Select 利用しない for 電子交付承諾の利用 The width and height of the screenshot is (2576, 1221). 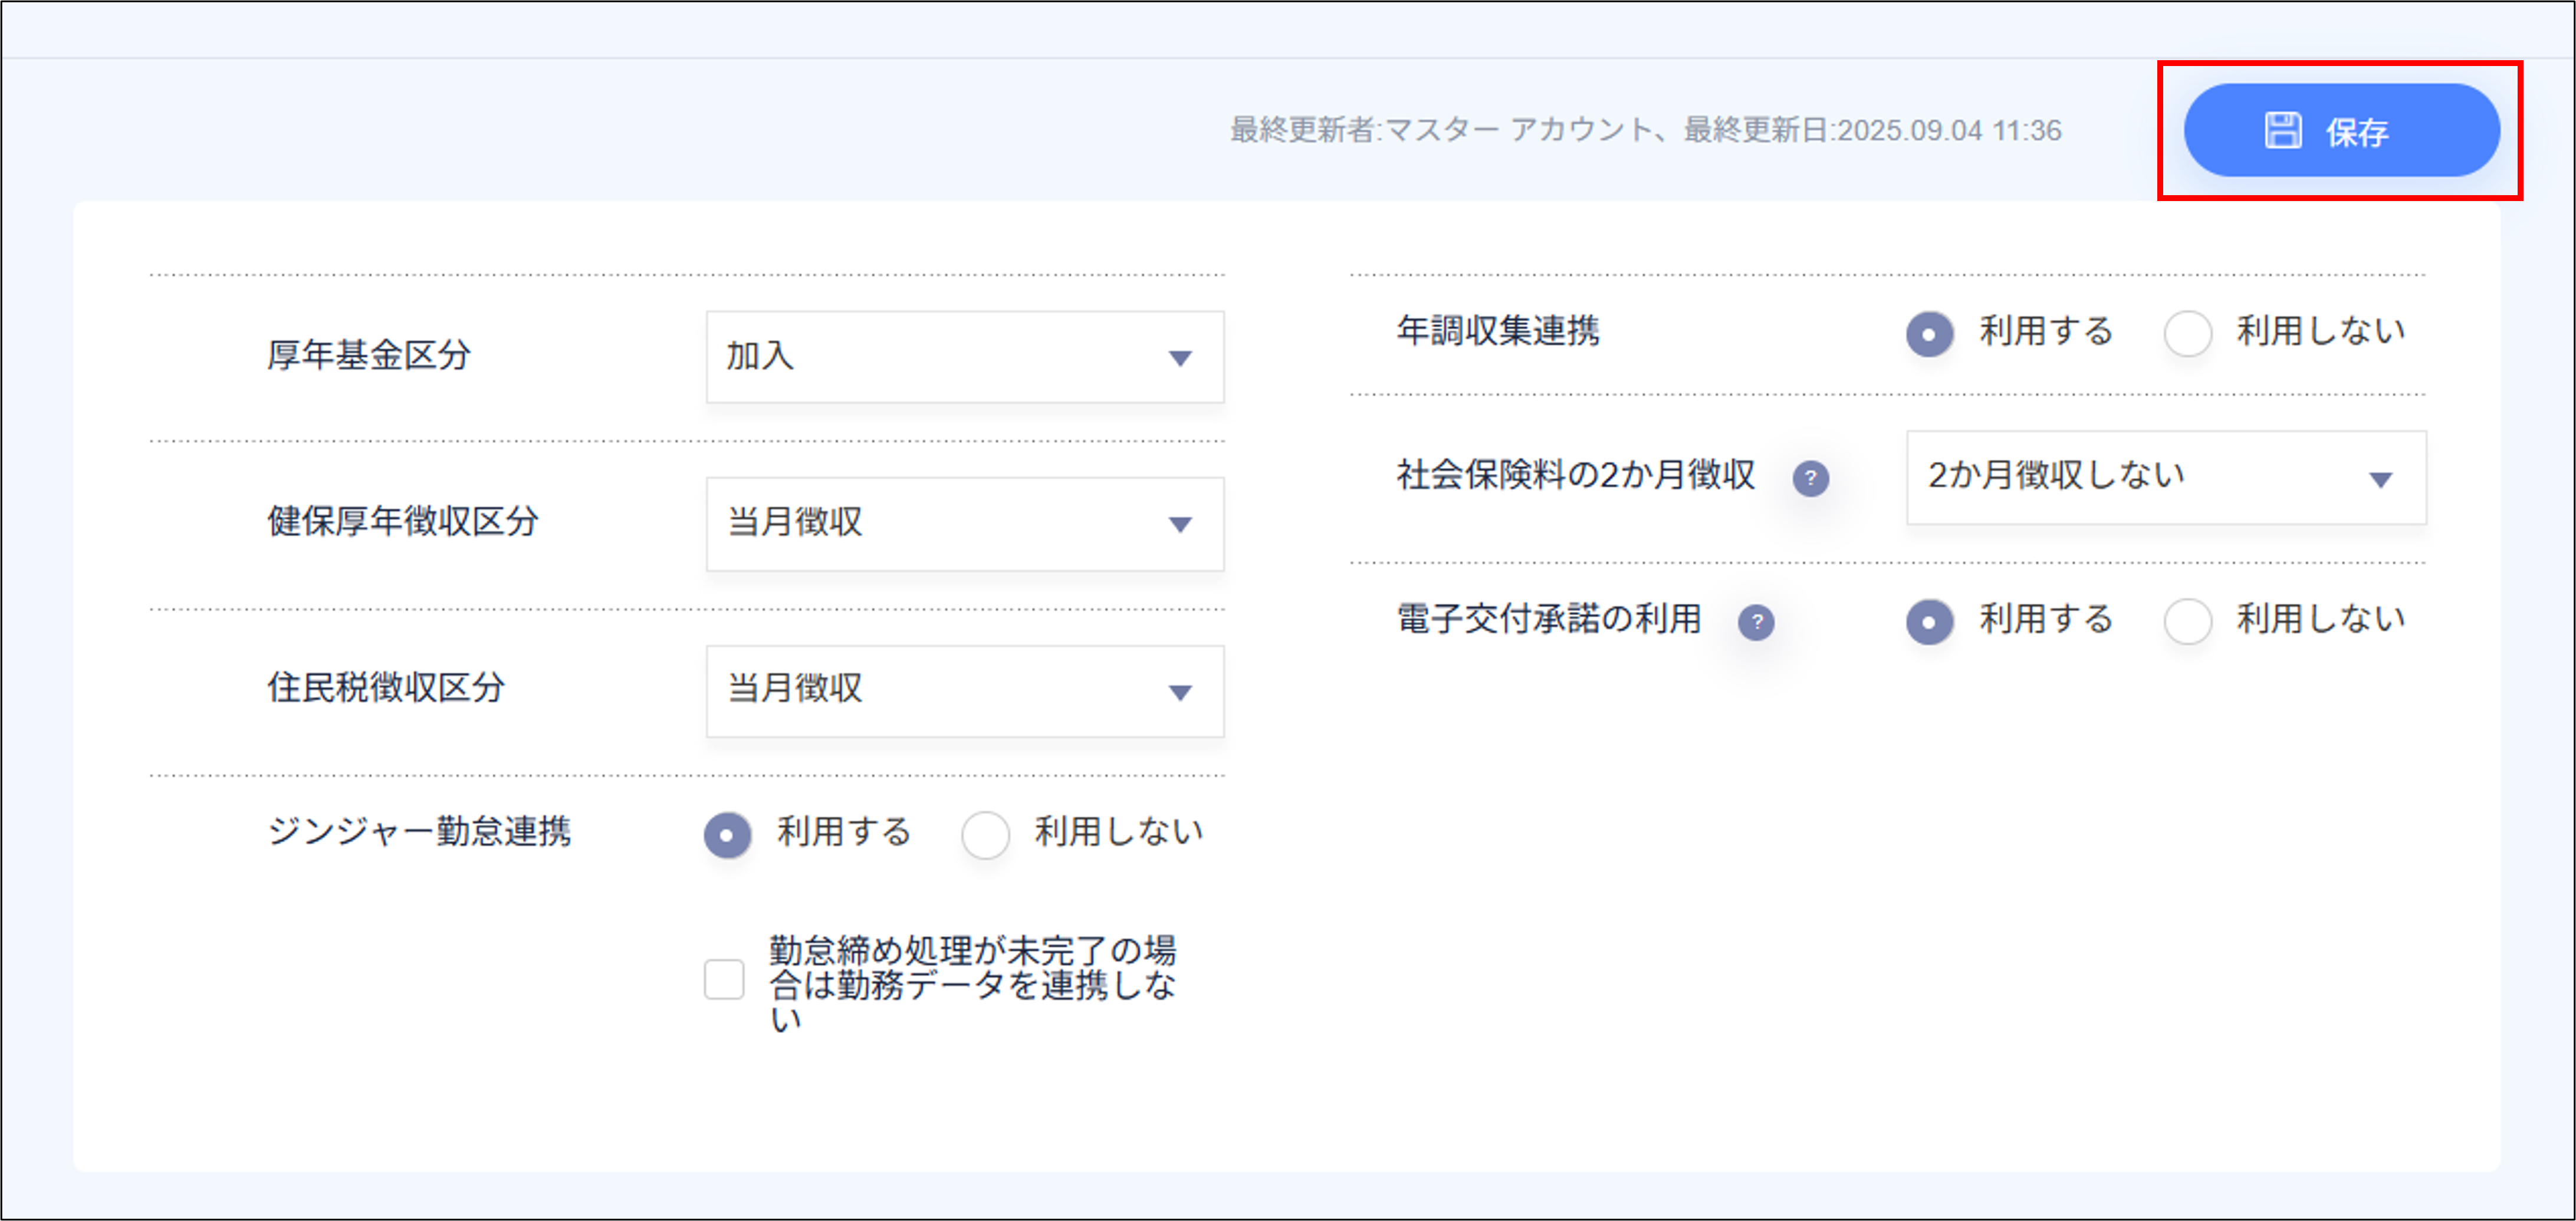pos(2189,621)
